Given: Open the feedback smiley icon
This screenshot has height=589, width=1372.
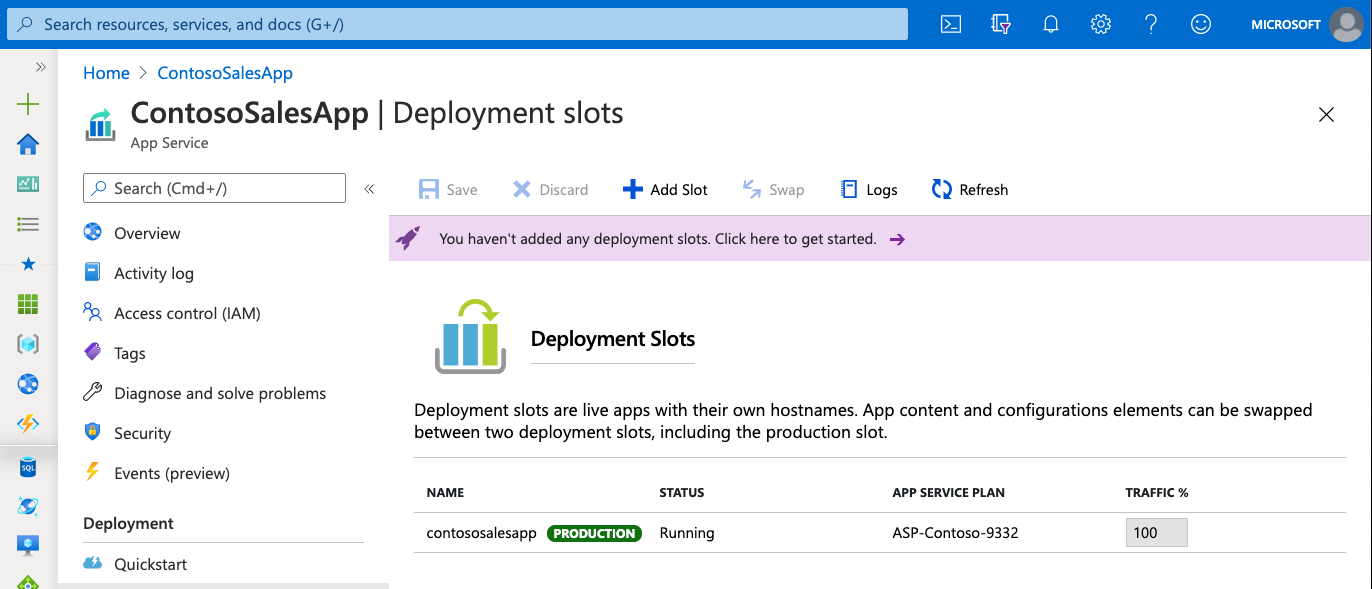Looking at the screenshot, I should pos(1201,24).
